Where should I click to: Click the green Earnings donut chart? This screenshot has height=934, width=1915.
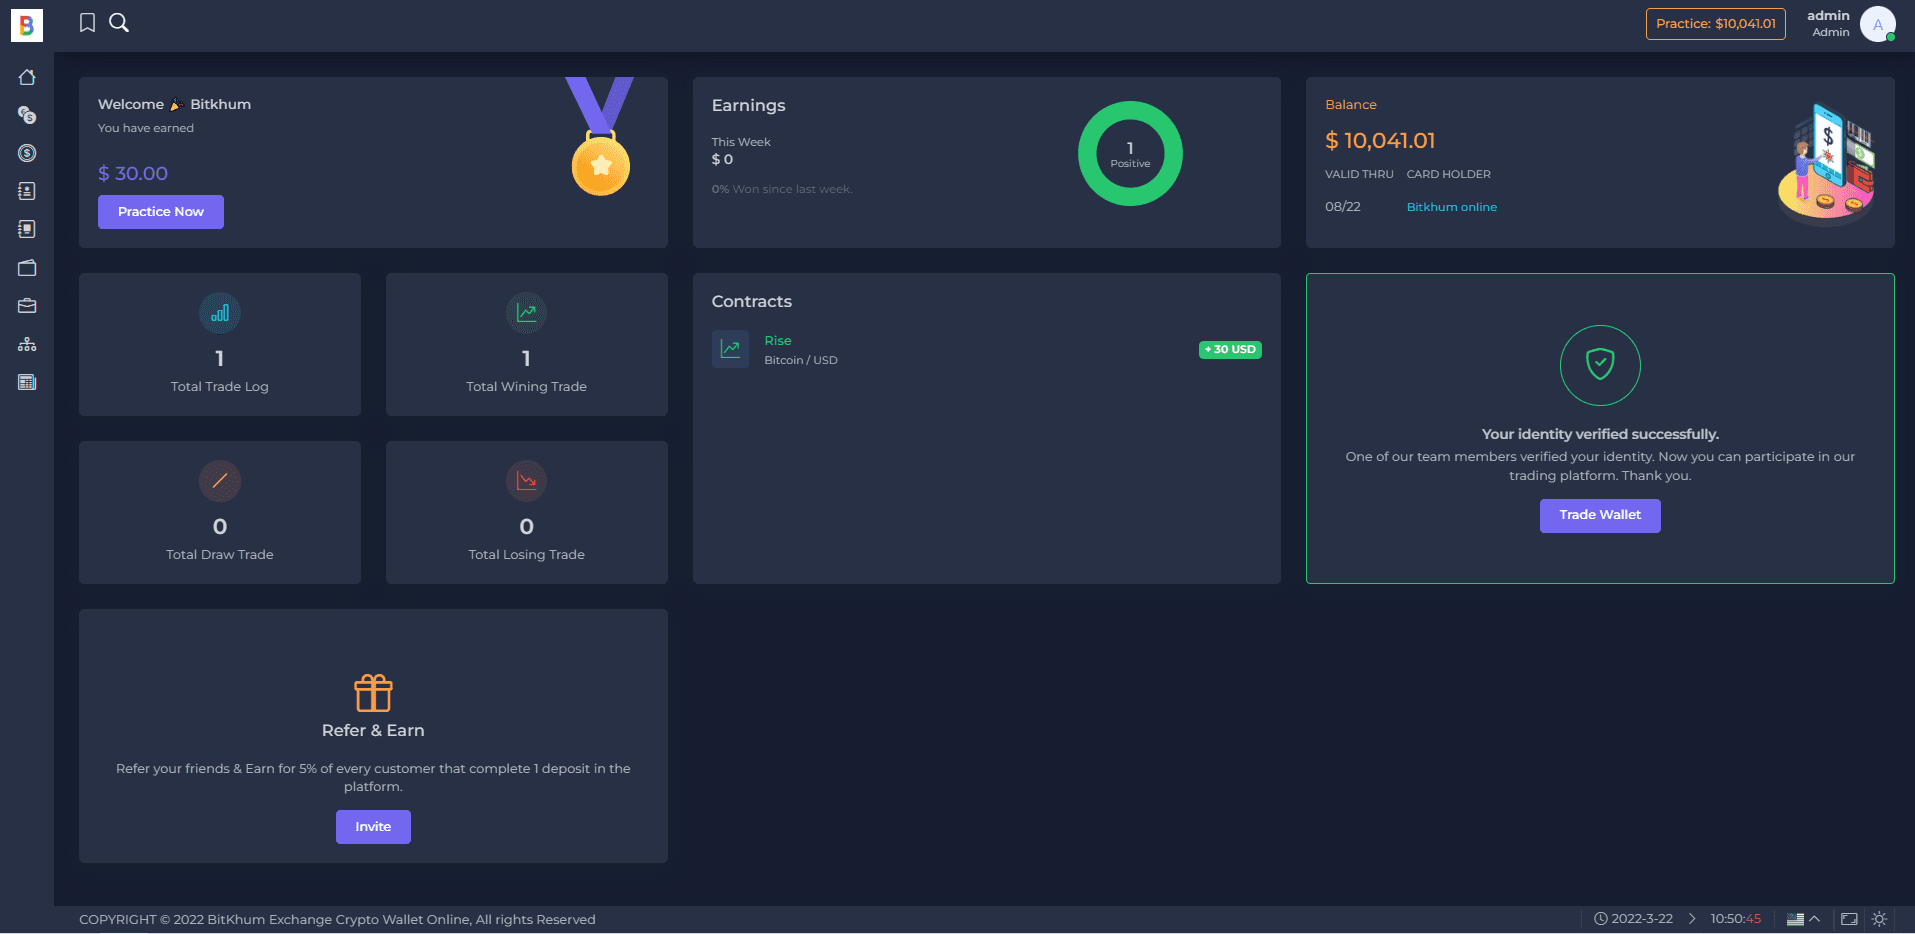click(x=1130, y=154)
